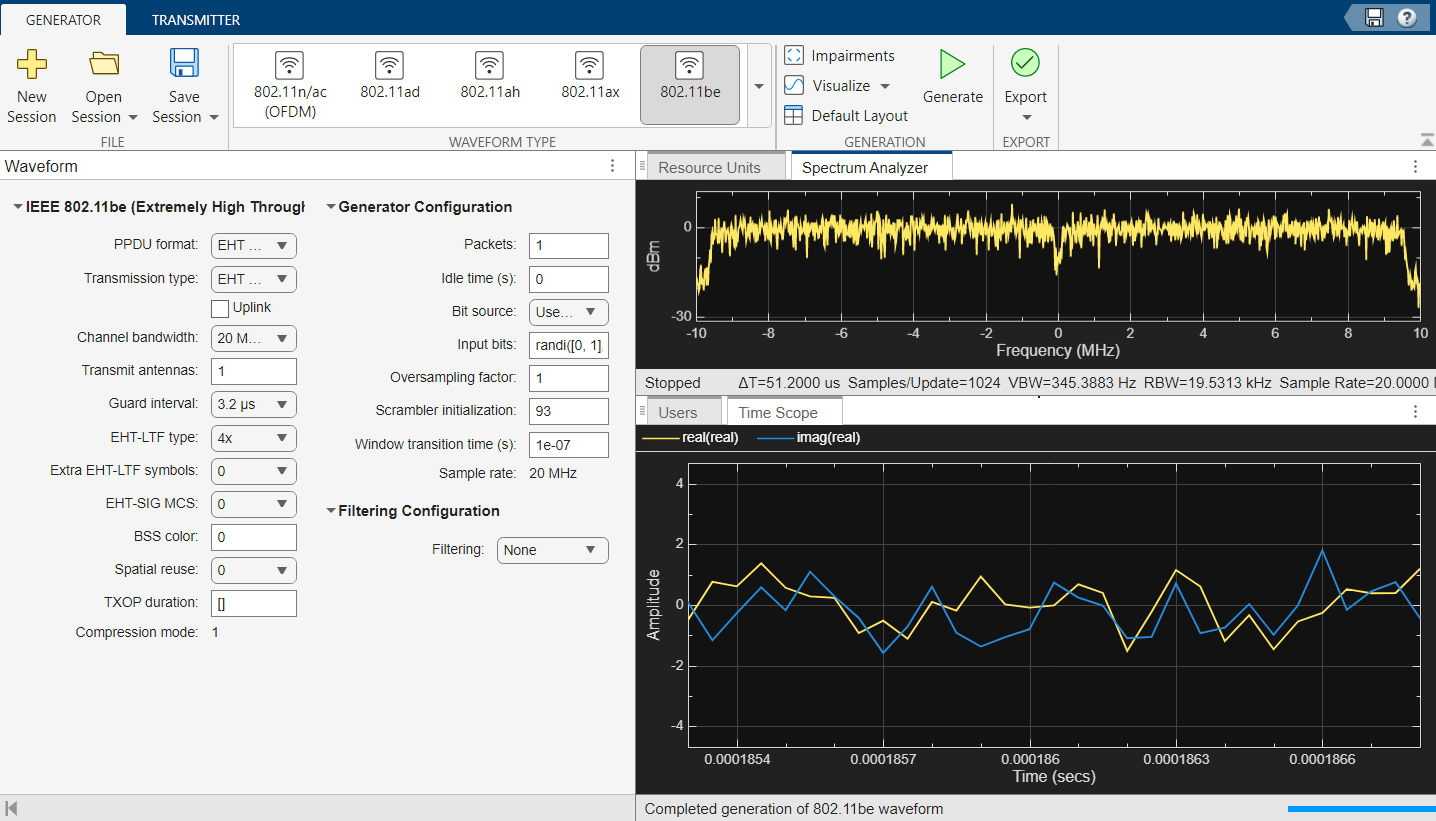
Task: Select the 802.11ad waveform type
Action: point(389,77)
